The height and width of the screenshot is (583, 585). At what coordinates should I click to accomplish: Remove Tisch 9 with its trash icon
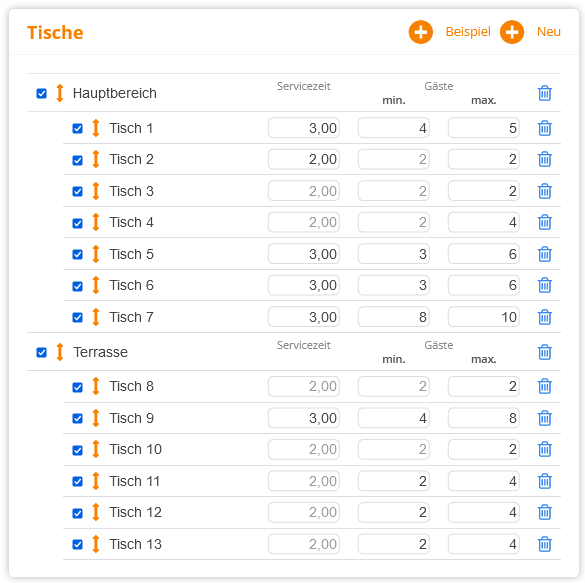(544, 418)
